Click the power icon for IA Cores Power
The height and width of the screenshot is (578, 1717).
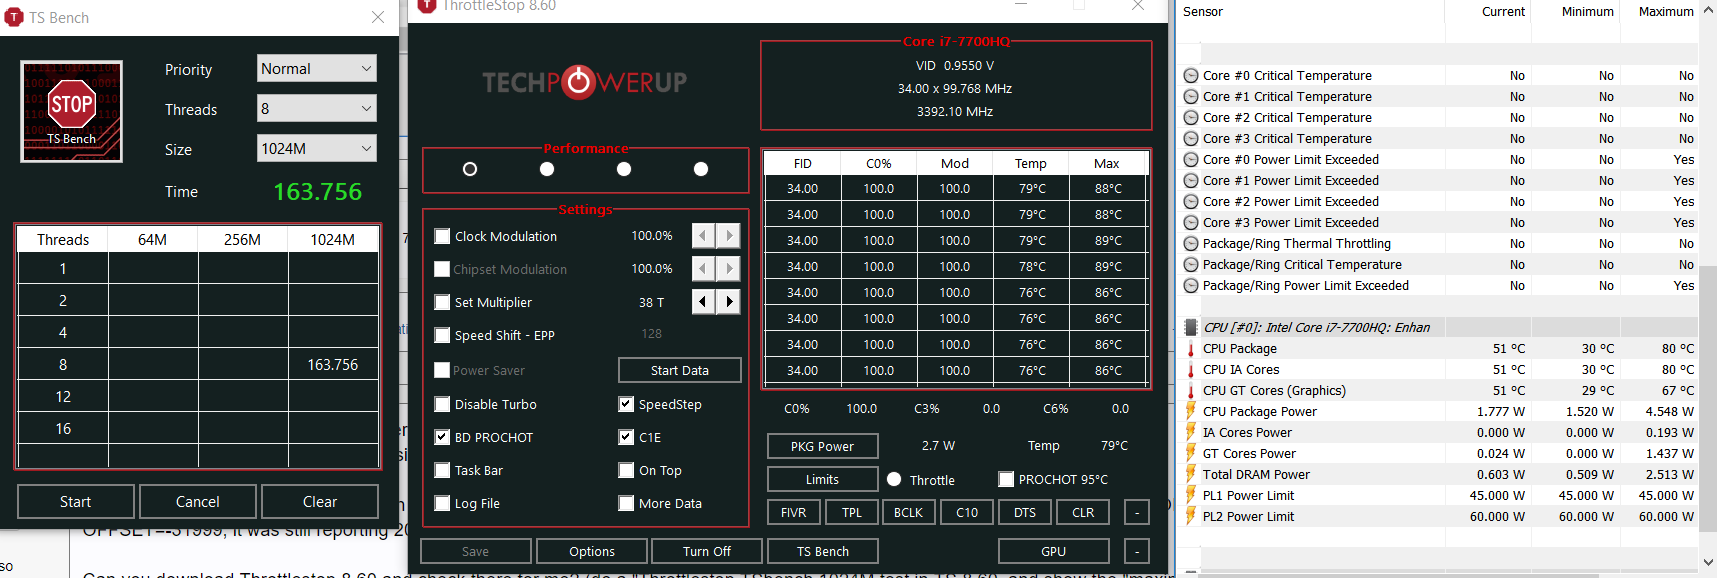1190,432
